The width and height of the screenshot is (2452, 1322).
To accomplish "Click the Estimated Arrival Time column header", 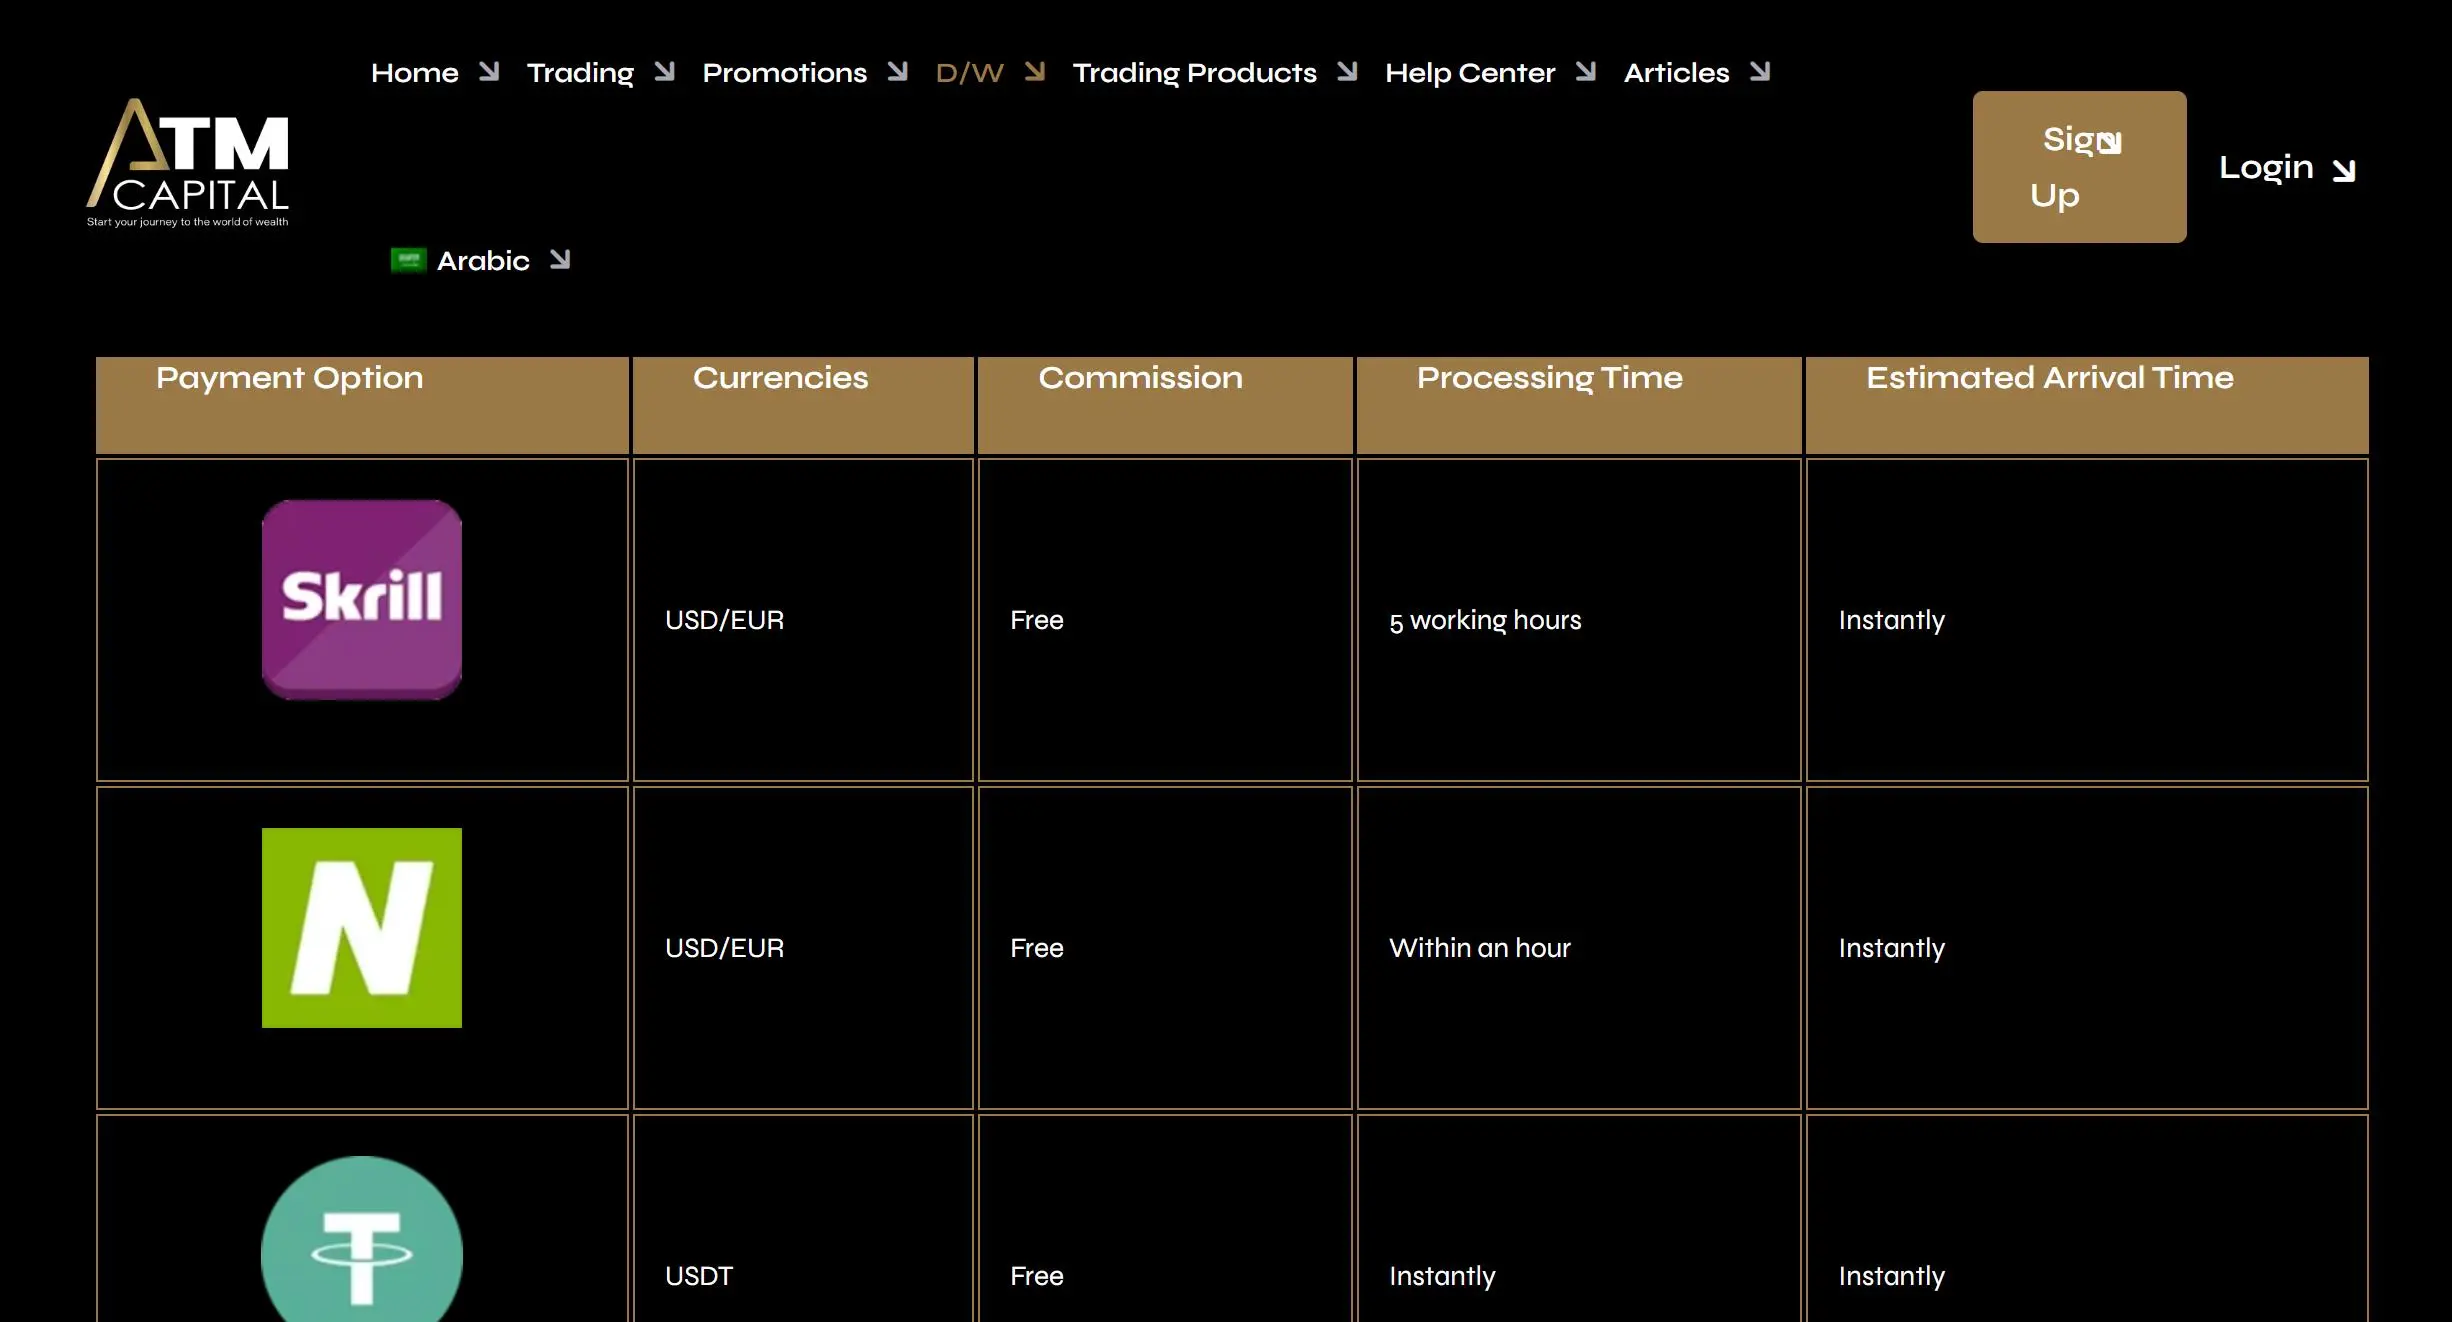I will coord(2087,405).
